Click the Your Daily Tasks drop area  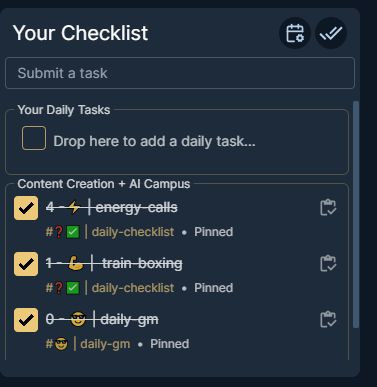pos(177,141)
